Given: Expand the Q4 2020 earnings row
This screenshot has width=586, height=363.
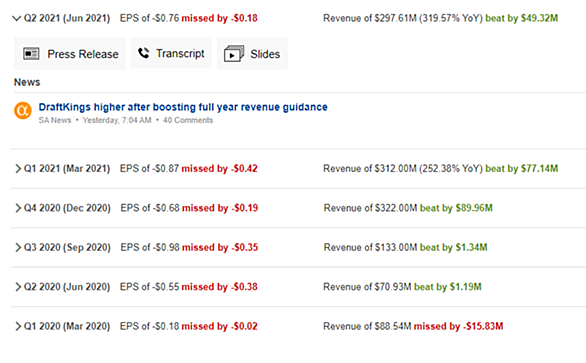Looking at the screenshot, I should (18, 208).
